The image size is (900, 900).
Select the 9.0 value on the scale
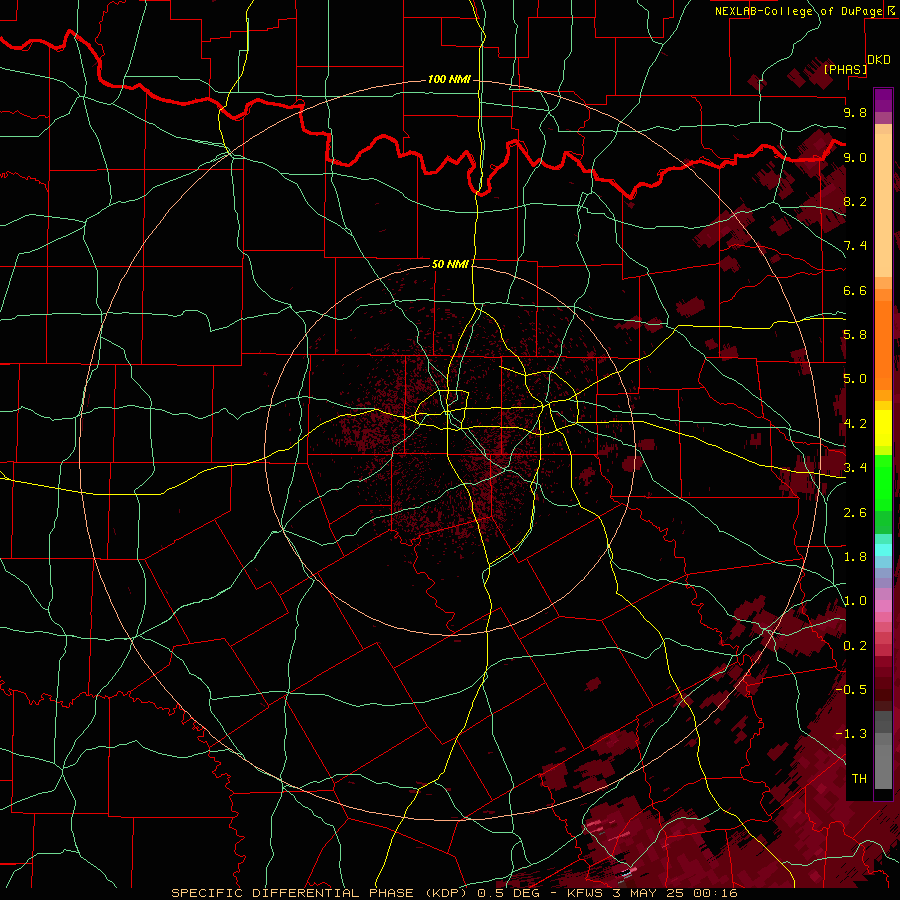coord(855,157)
